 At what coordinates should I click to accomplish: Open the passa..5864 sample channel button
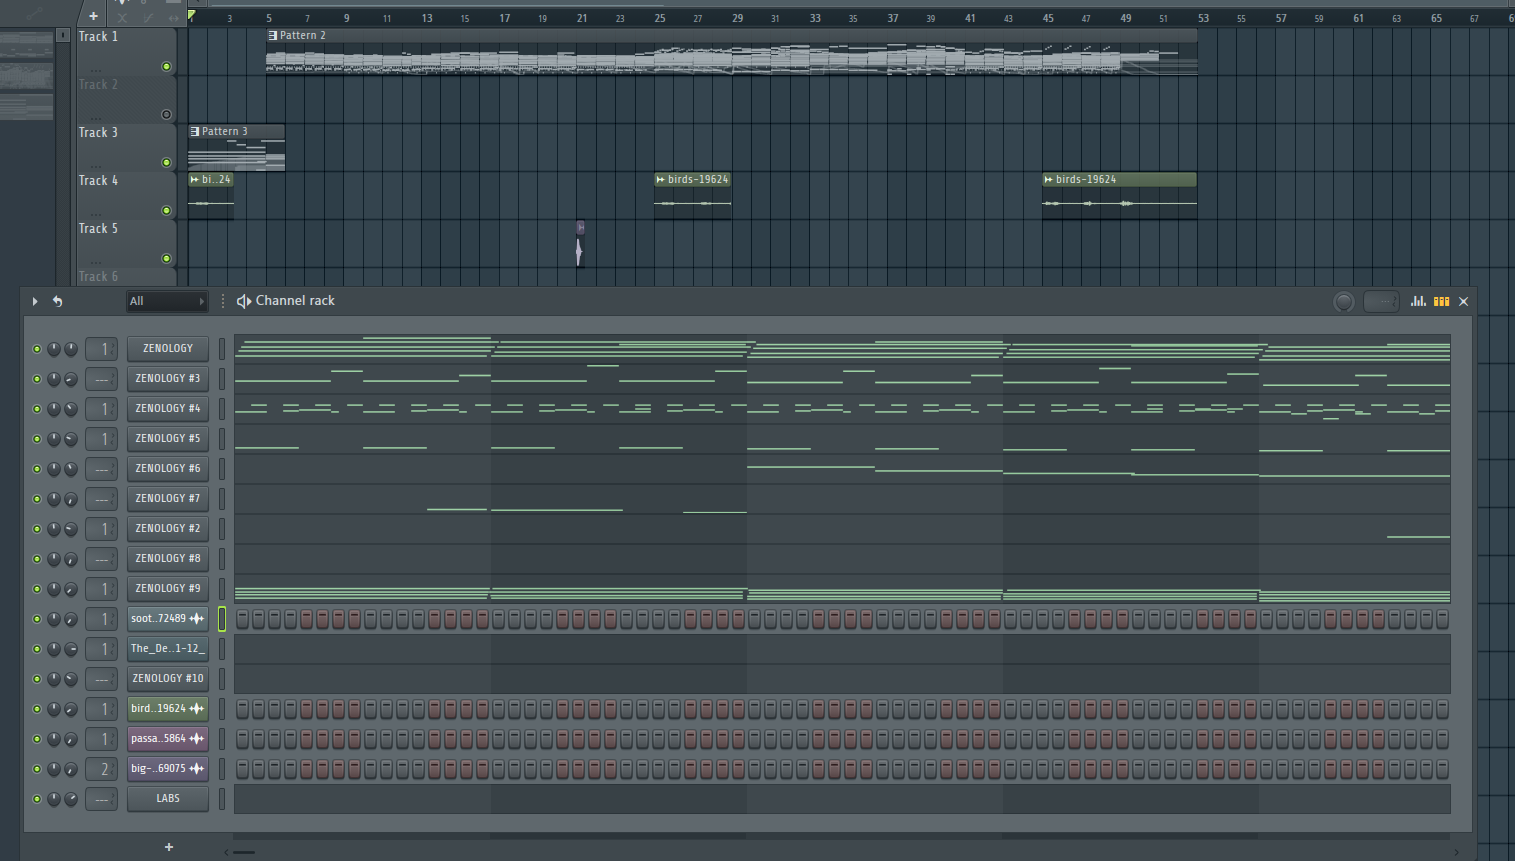pos(168,739)
